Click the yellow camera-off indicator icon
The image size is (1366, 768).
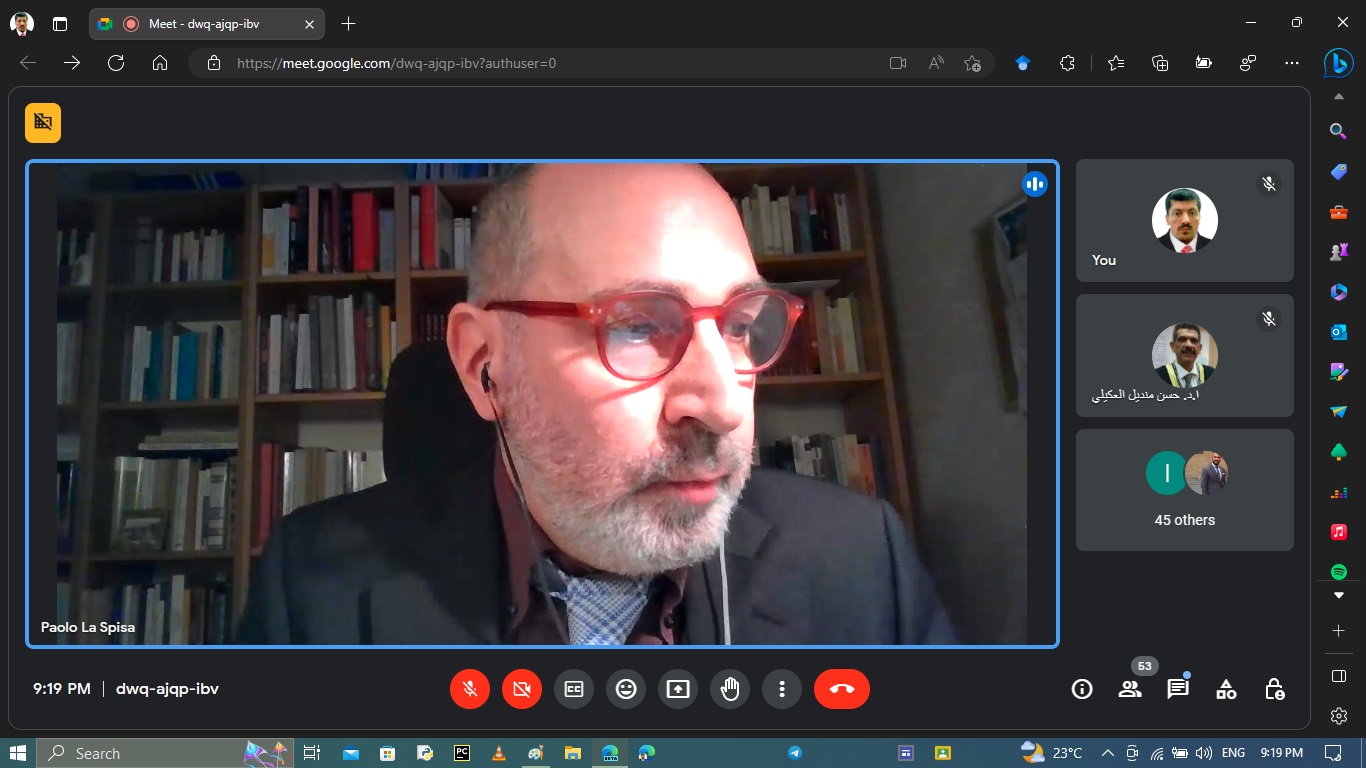43,123
